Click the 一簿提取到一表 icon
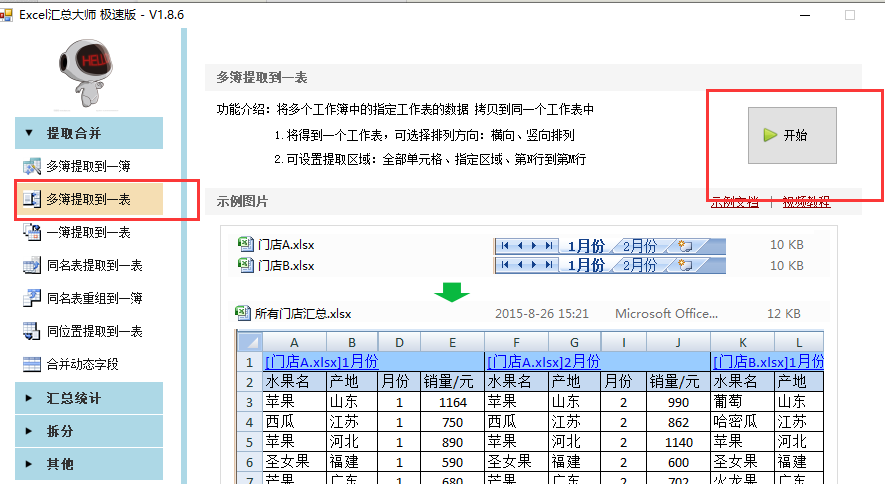The image size is (885, 484). pos(32,232)
